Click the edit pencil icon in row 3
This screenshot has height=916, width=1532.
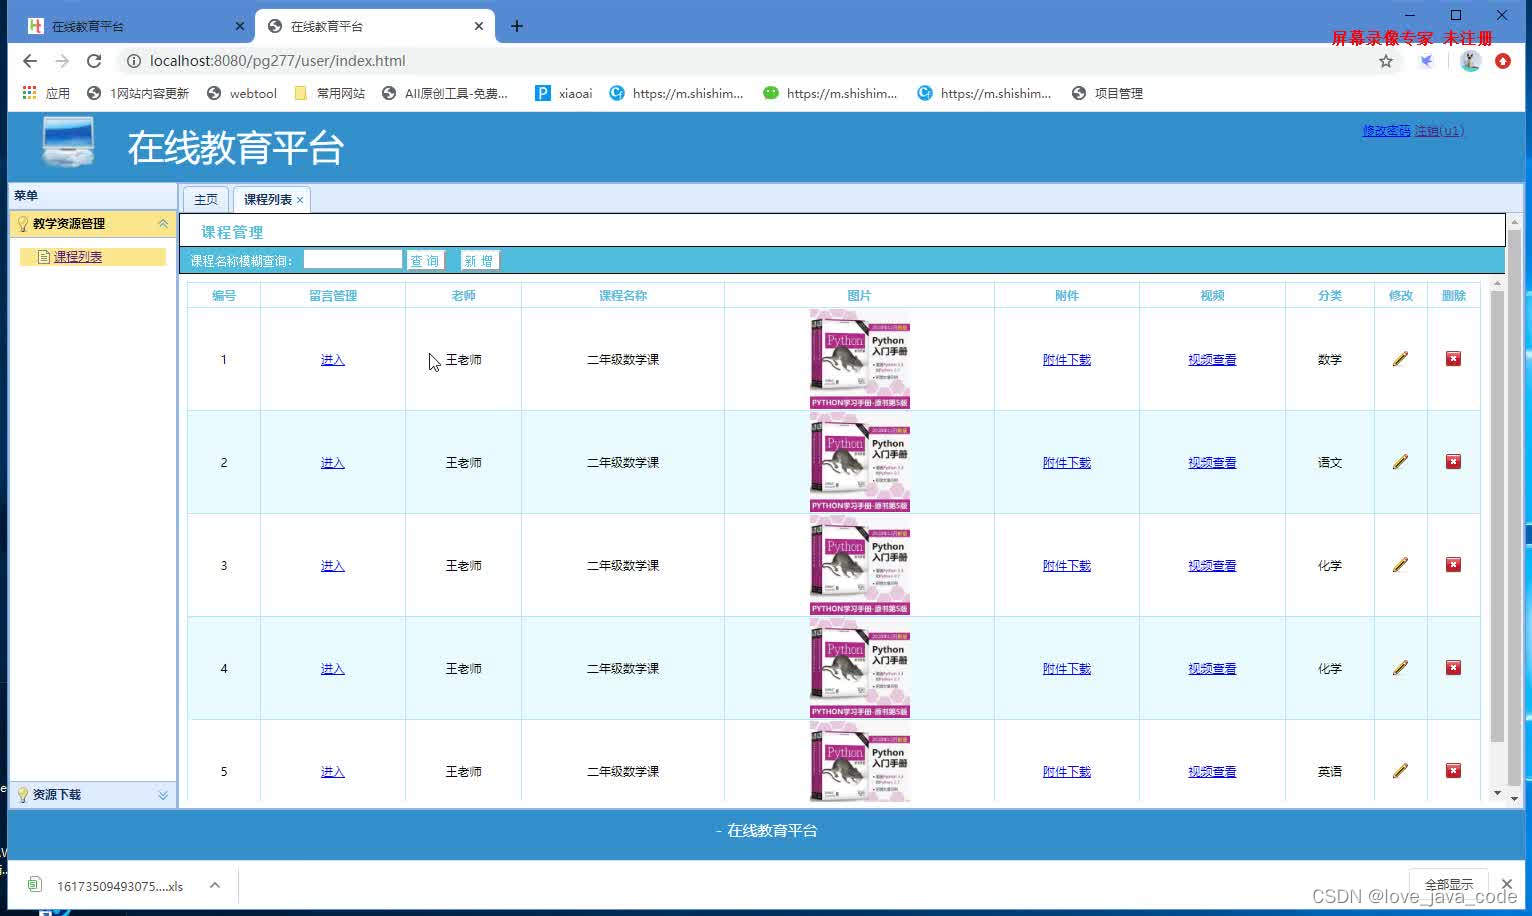click(x=1400, y=565)
